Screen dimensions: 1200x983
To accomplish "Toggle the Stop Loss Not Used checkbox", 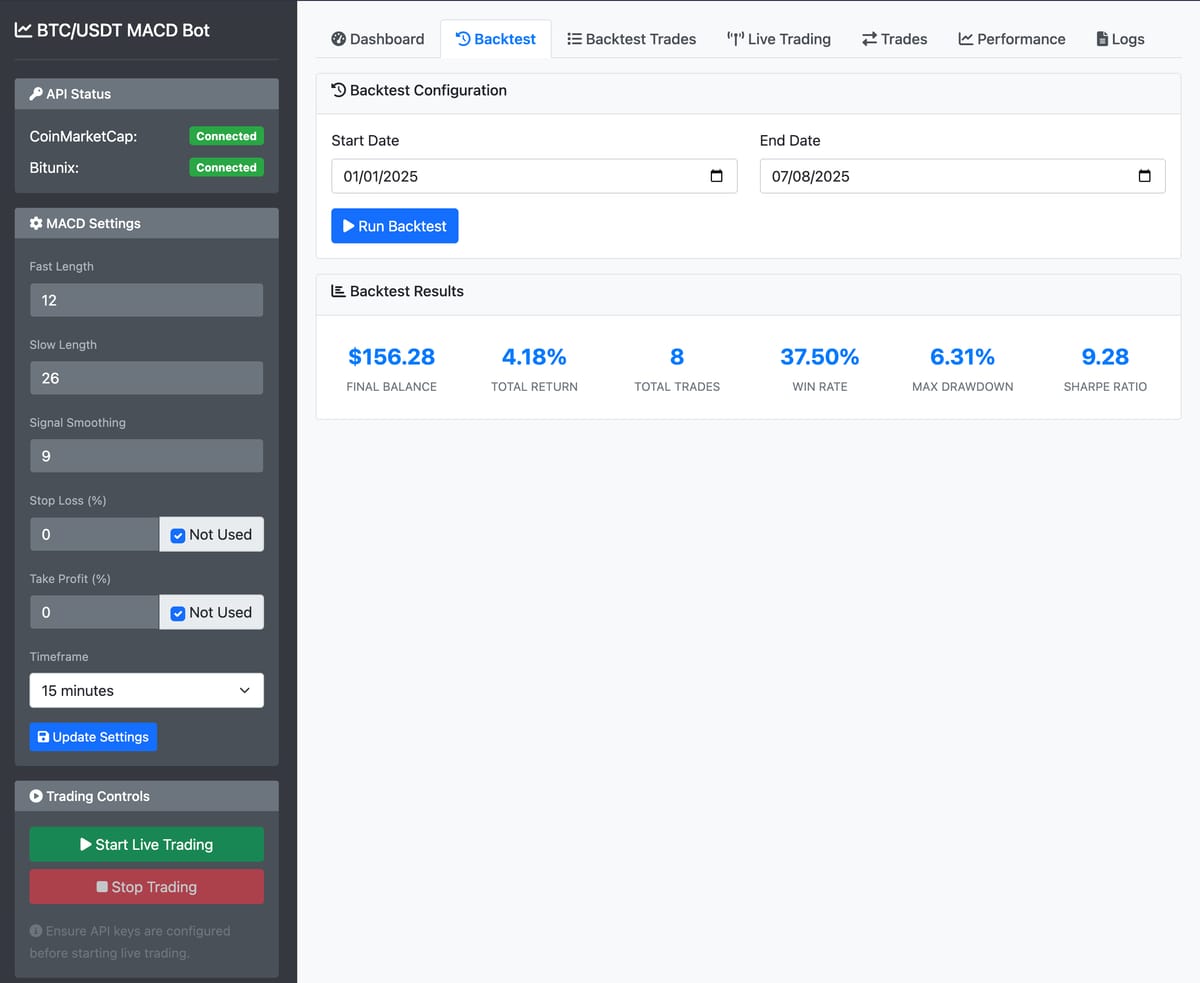I will pos(178,535).
